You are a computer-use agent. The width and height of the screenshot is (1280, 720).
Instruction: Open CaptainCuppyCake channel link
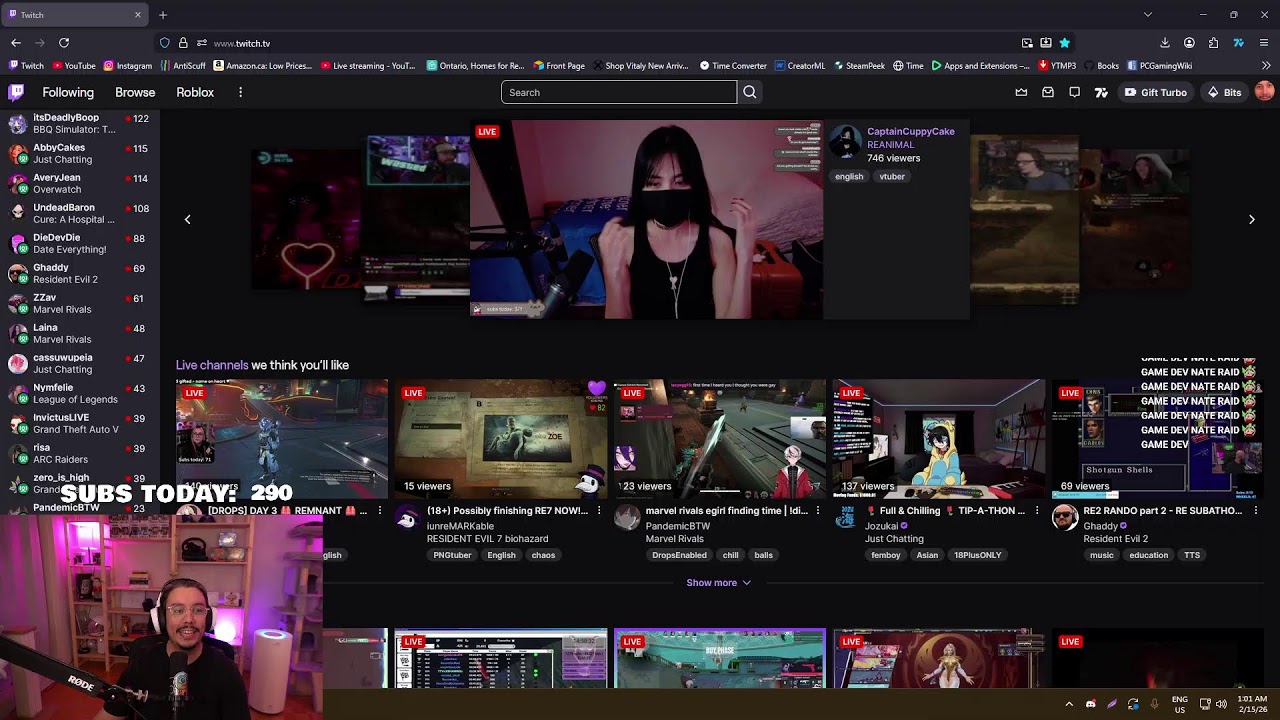pos(910,131)
